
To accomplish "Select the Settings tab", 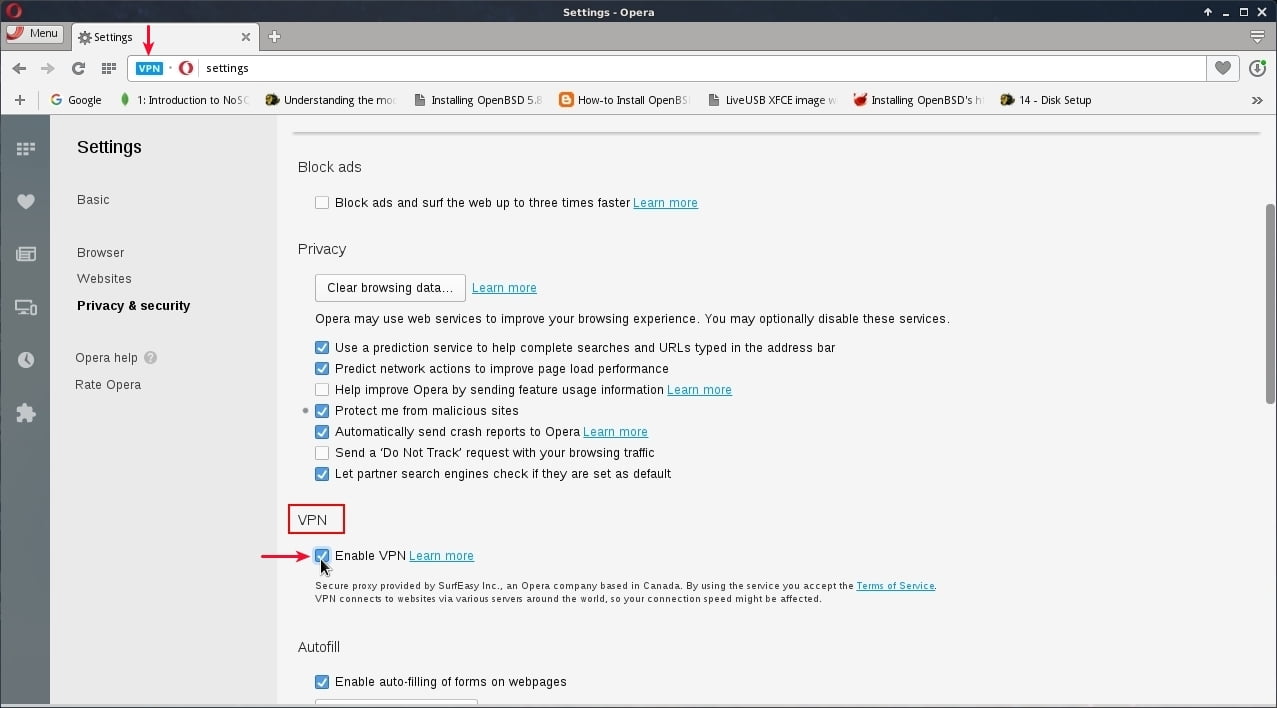I will (165, 37).
